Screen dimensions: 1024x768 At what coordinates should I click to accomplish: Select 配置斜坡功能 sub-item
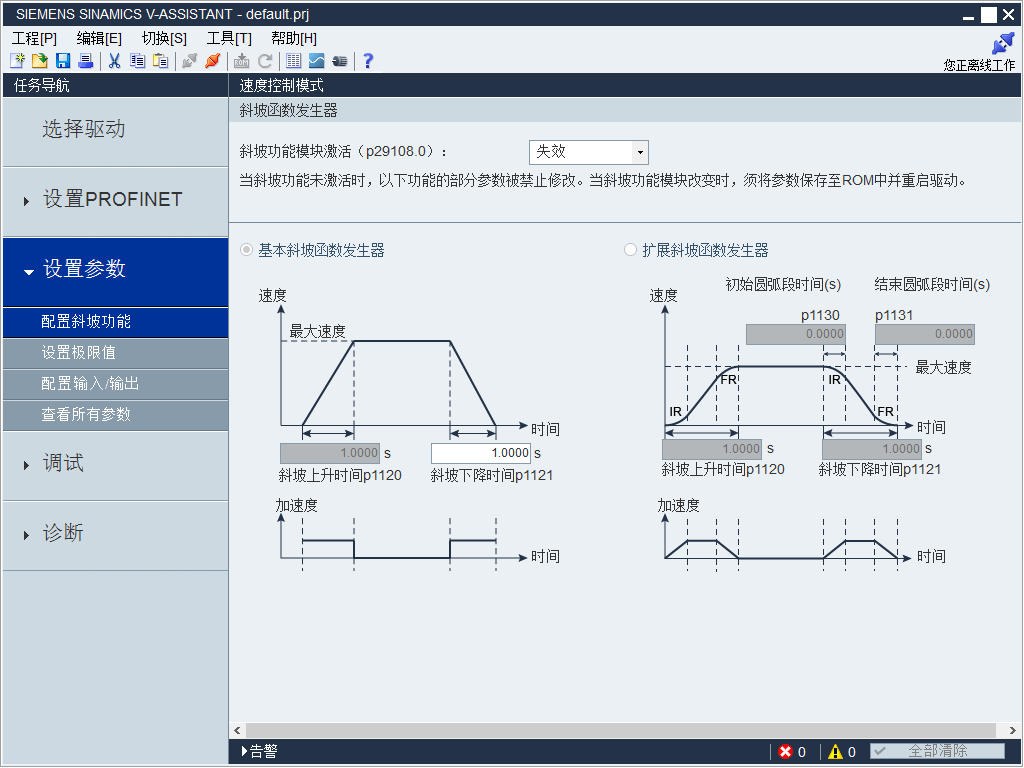tap(116, 322)
